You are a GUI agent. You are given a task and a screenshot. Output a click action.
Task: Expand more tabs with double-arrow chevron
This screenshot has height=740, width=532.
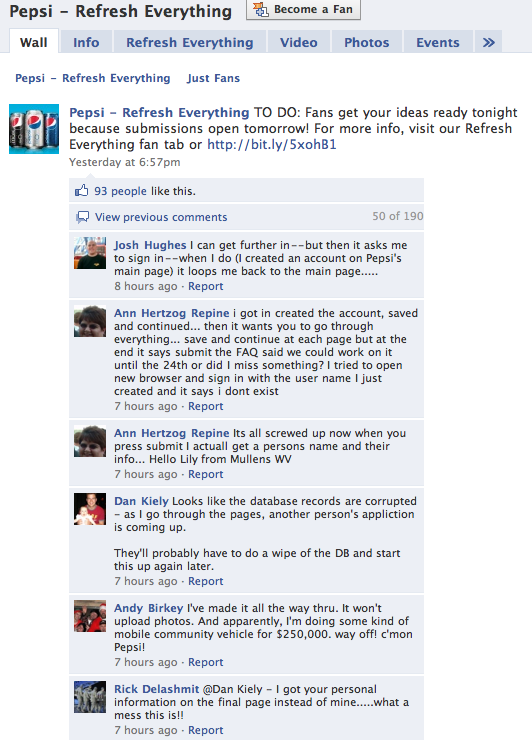pyautogui.click(x=489, y=42)
